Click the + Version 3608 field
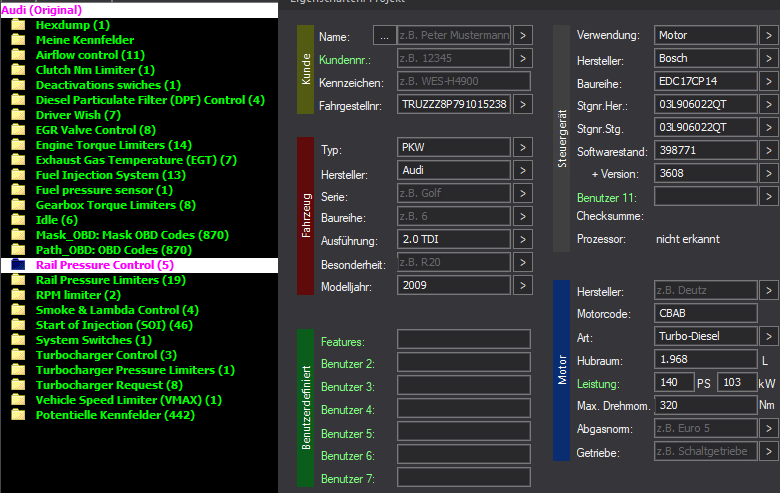The image size is (780, 493). point(705,173)
